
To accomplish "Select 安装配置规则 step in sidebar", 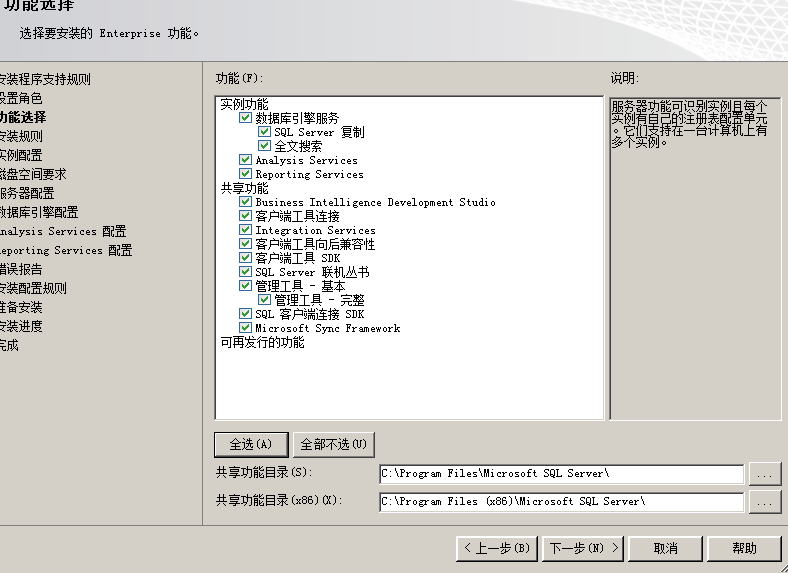I will [x=33, y=289].
